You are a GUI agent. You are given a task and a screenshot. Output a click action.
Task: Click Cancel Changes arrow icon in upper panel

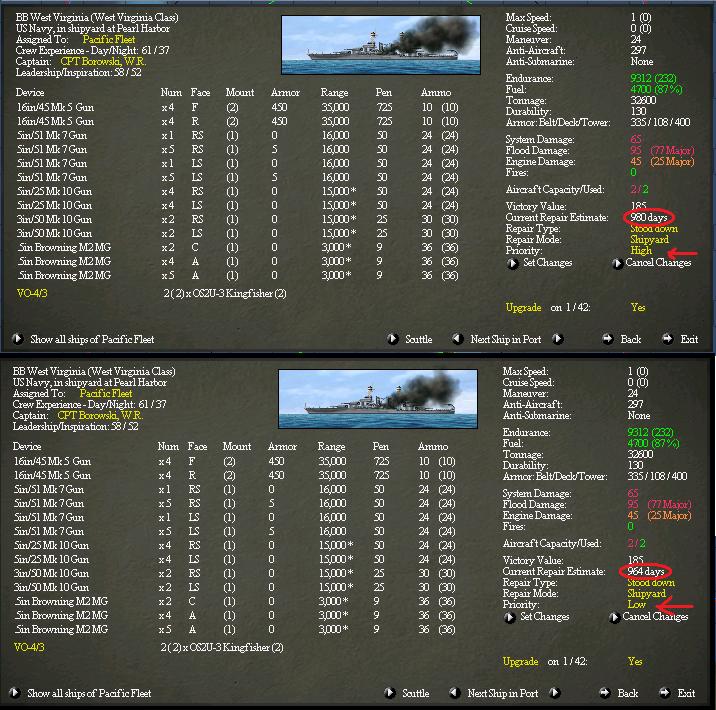[617, 263]
